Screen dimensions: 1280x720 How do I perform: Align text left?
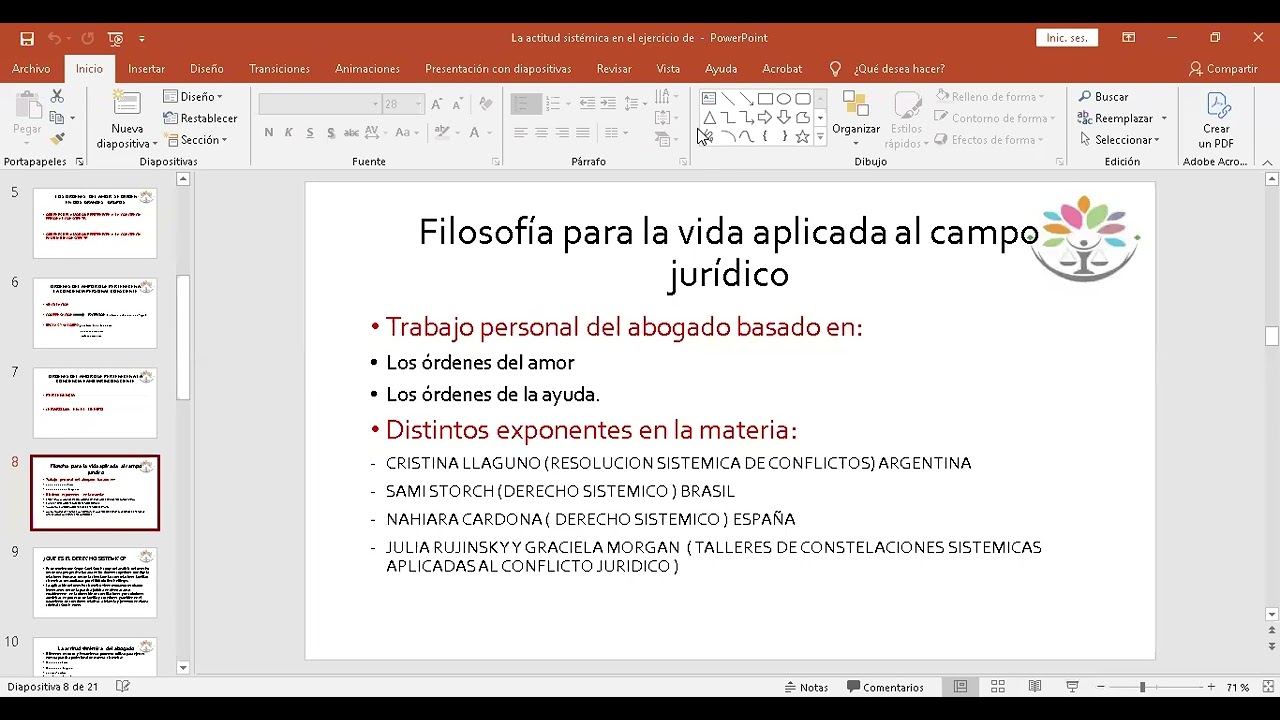pos(520,132)
